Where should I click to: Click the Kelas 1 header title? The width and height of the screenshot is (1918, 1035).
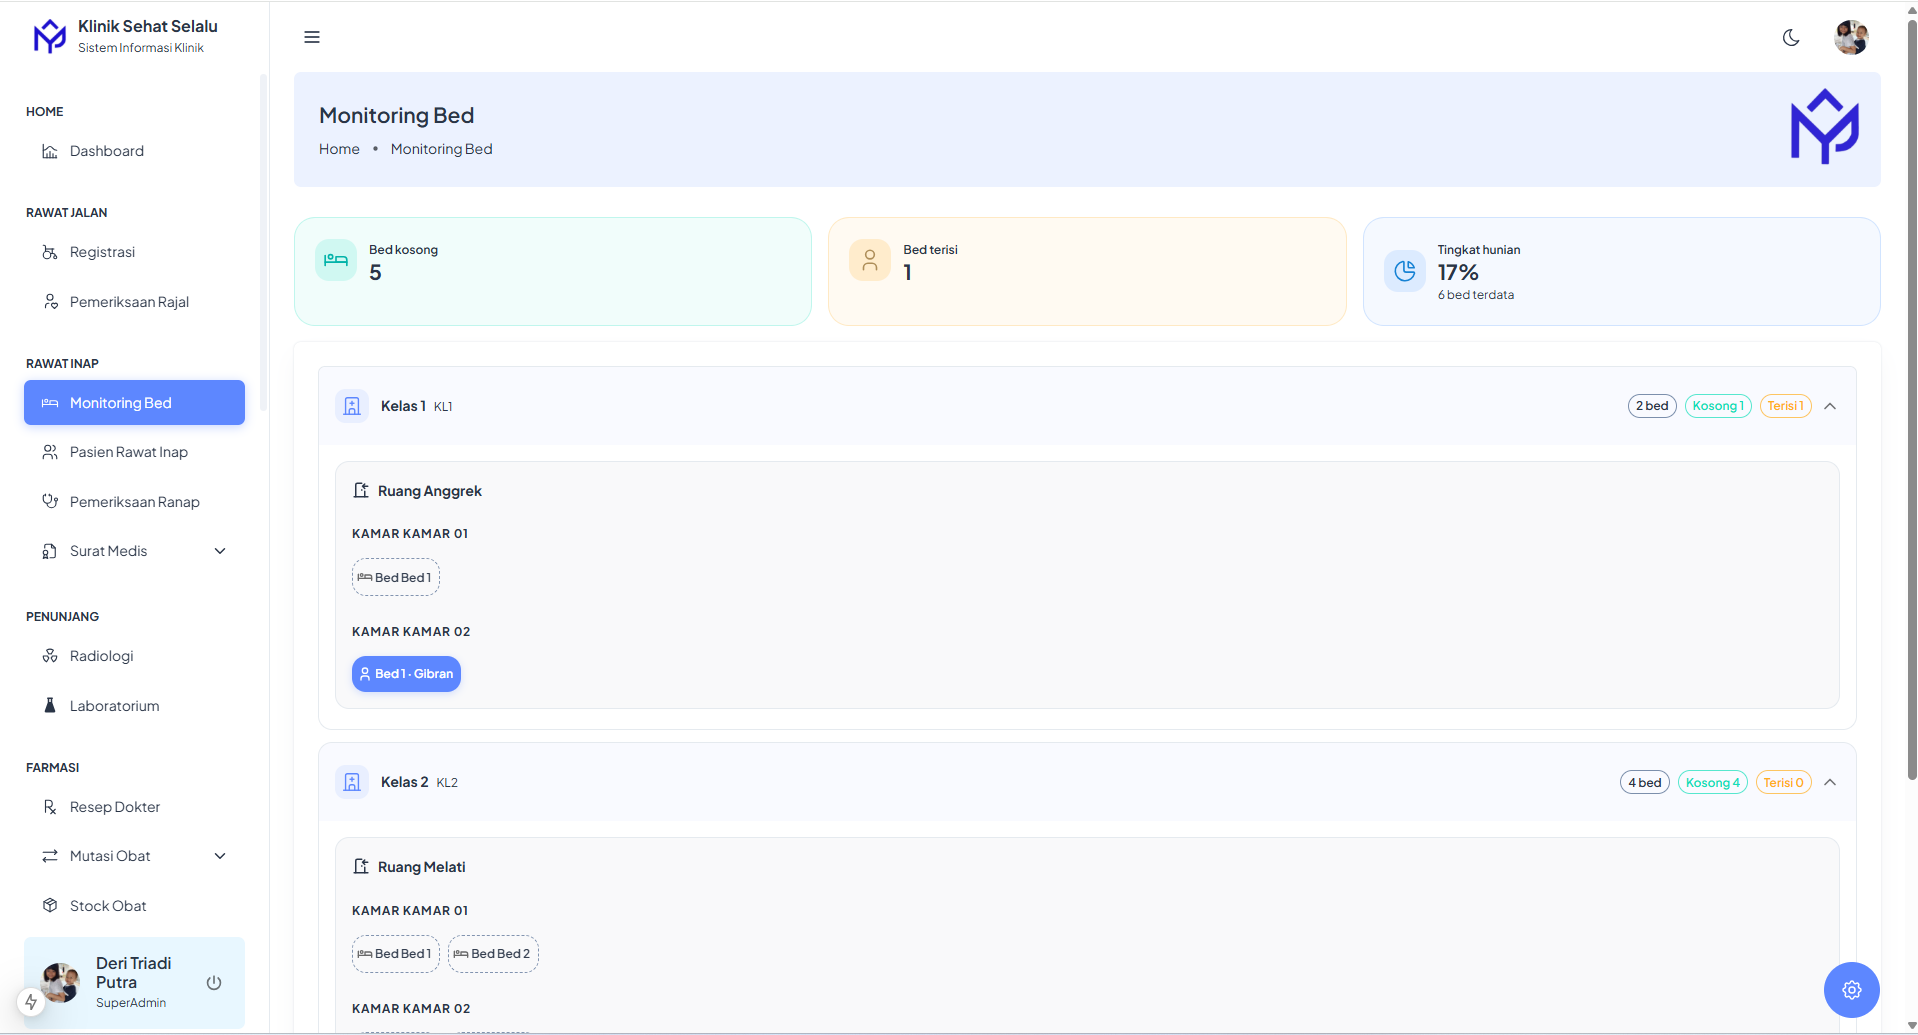[403, 406]
